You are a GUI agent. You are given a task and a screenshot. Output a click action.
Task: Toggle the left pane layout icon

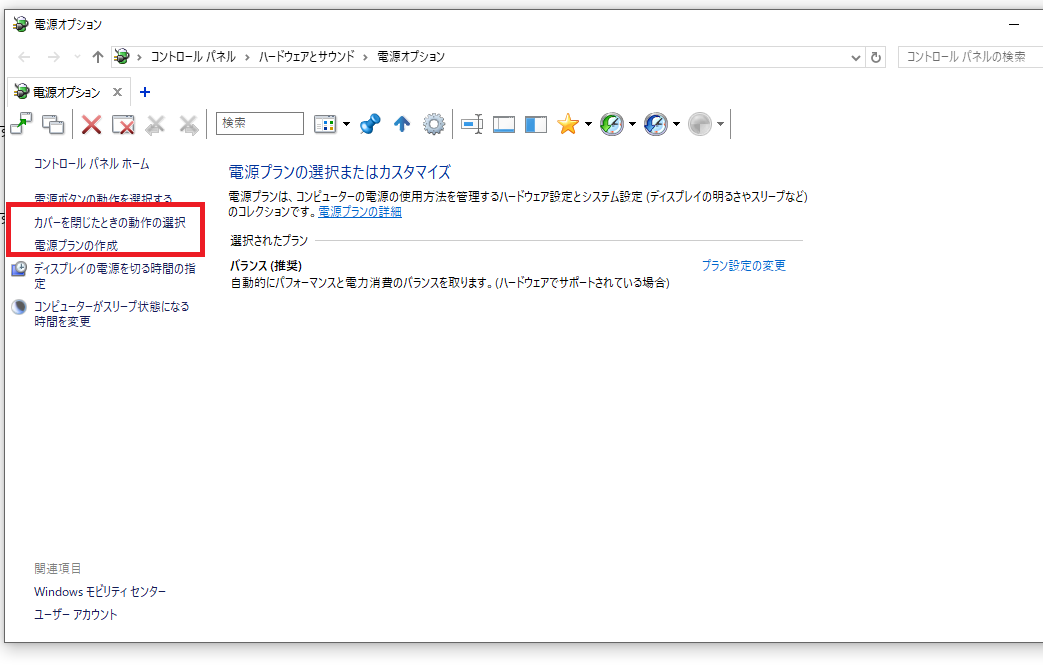[x=535, y=124]
